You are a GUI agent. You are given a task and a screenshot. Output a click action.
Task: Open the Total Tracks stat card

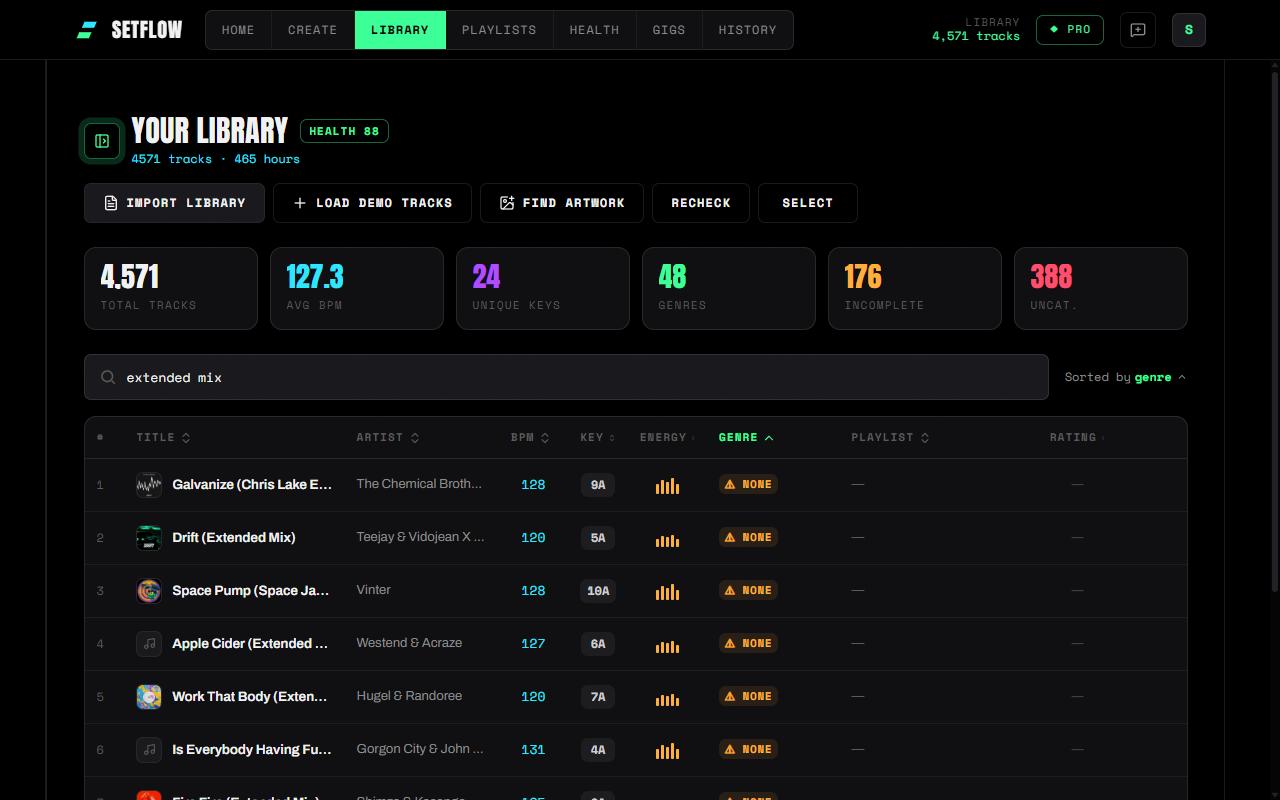(171, 289)
